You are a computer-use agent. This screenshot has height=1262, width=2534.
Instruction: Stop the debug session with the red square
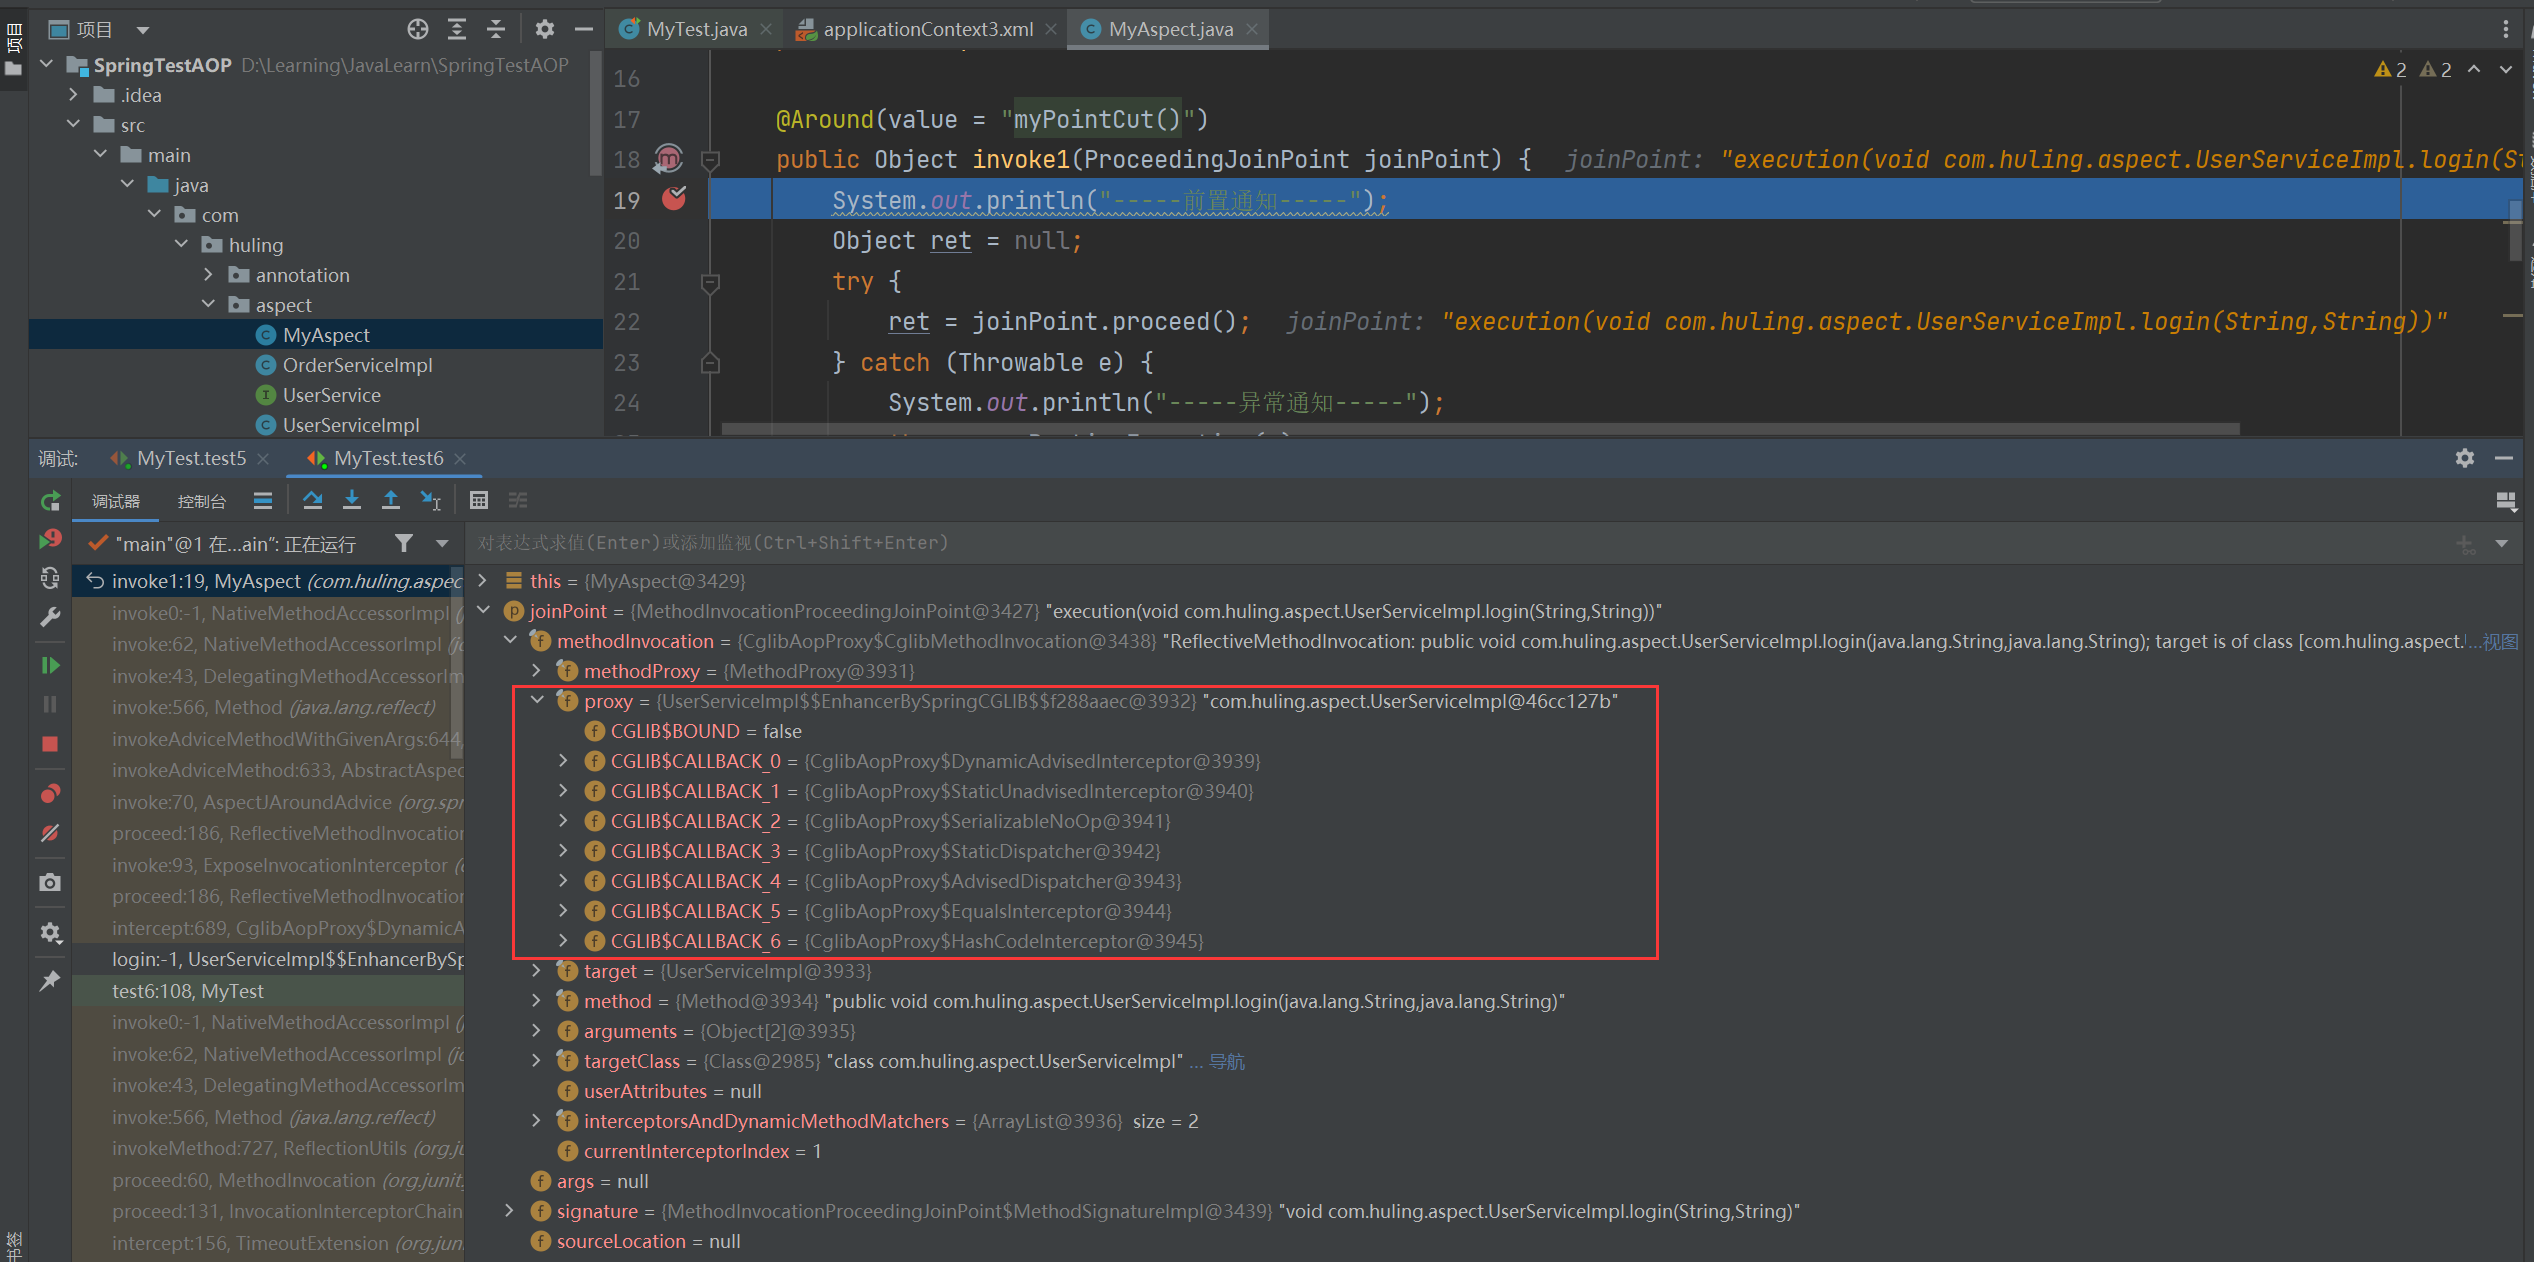[x=50, y=744]
